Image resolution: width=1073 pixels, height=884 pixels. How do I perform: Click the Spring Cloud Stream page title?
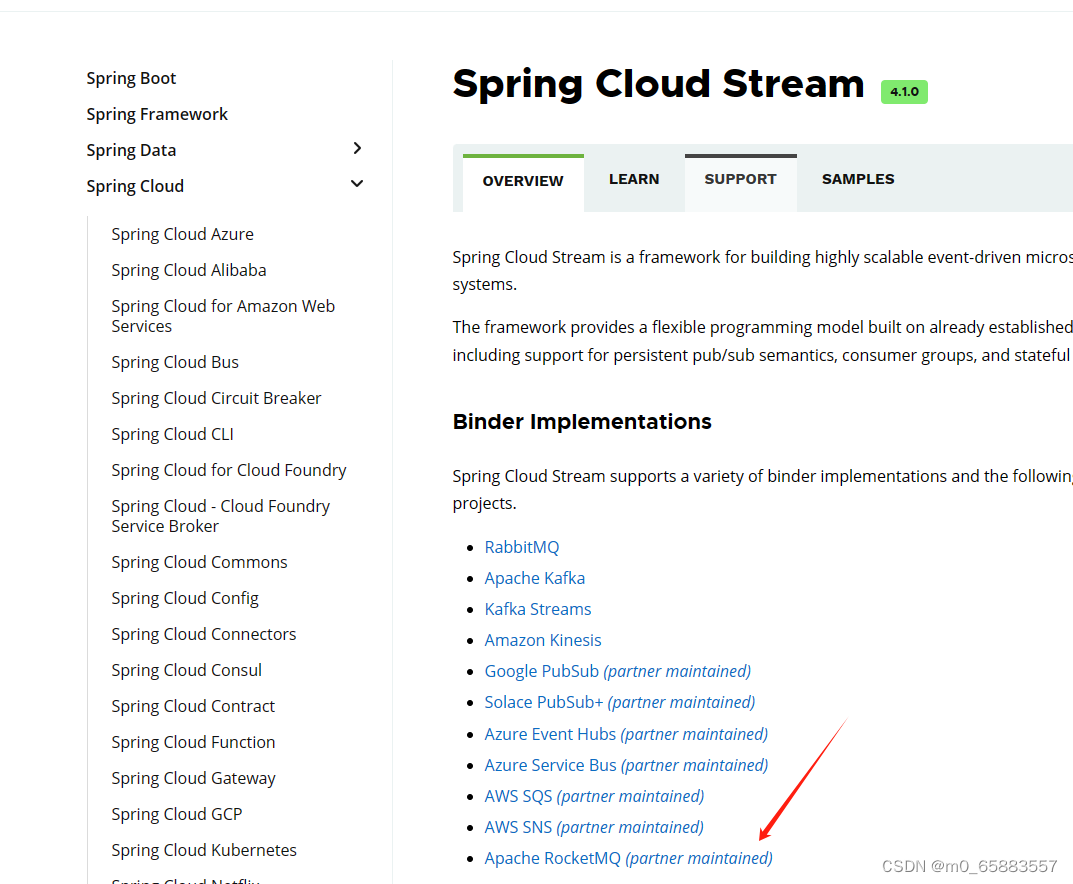pyautogui.click(x=658, y=84)
